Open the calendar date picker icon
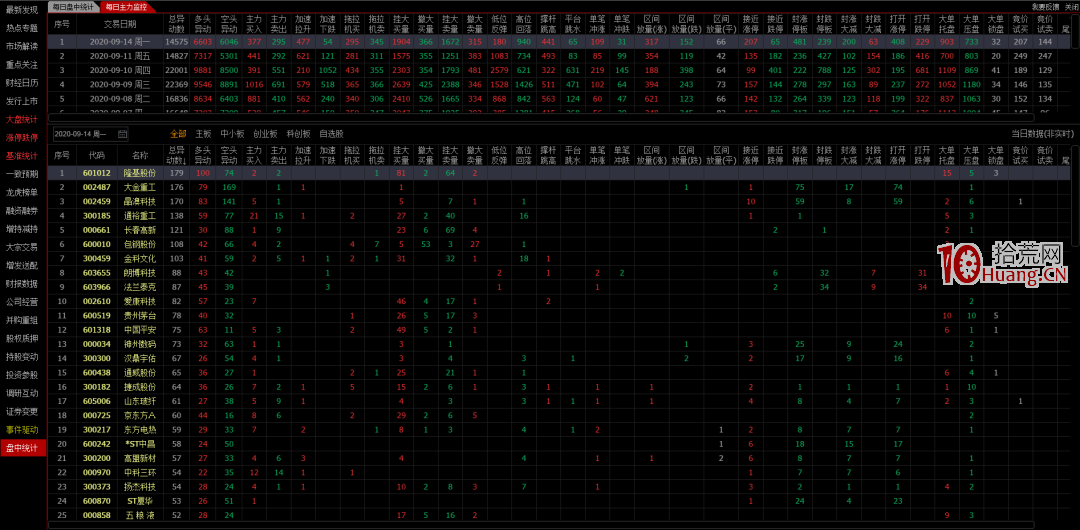Image resolution: width=1080 pixels, height=530 pixels. click(x=123, y=134)
